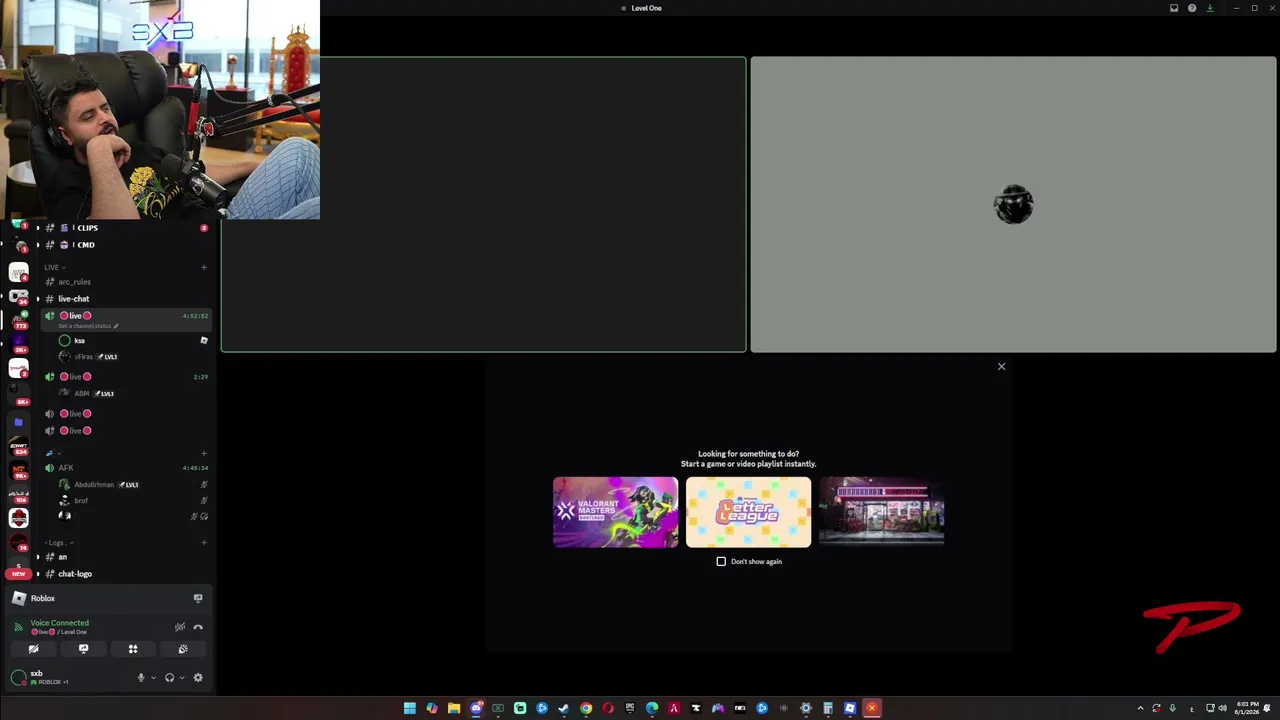Select the dark green-outlined video tile

point(484,205)
